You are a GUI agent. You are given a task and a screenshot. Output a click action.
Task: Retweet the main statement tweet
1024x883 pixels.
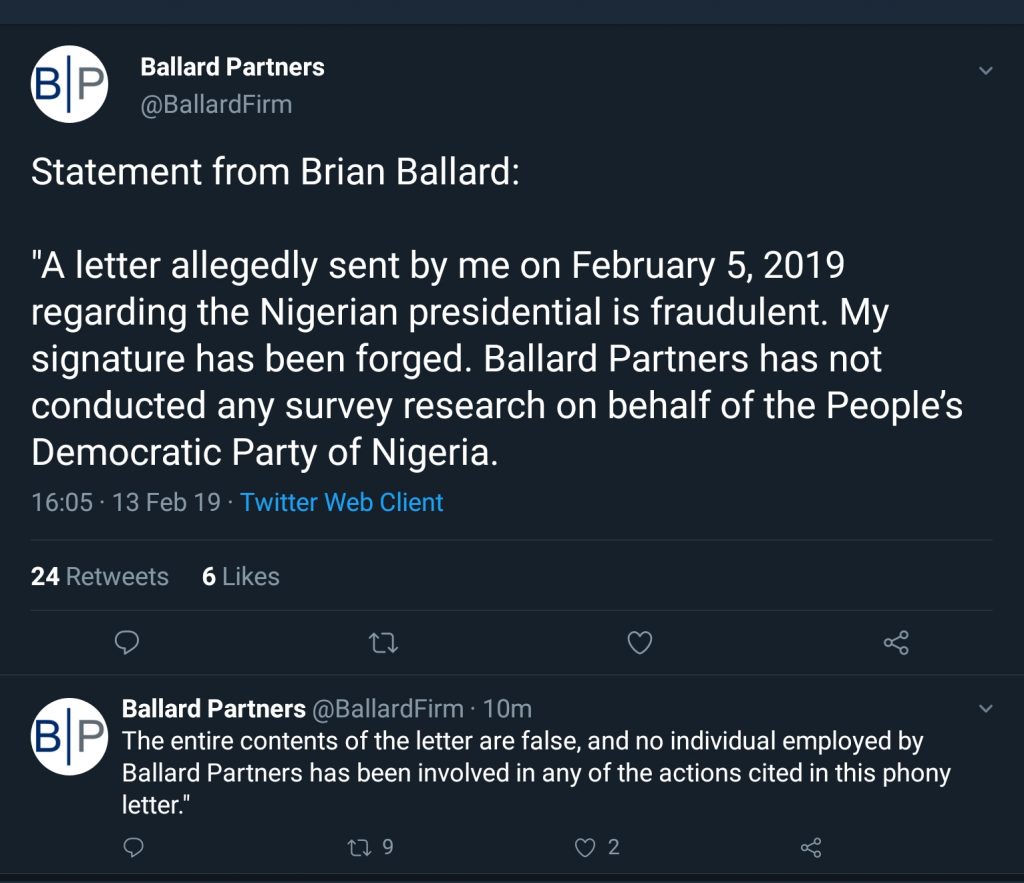[x=383, y=643]
